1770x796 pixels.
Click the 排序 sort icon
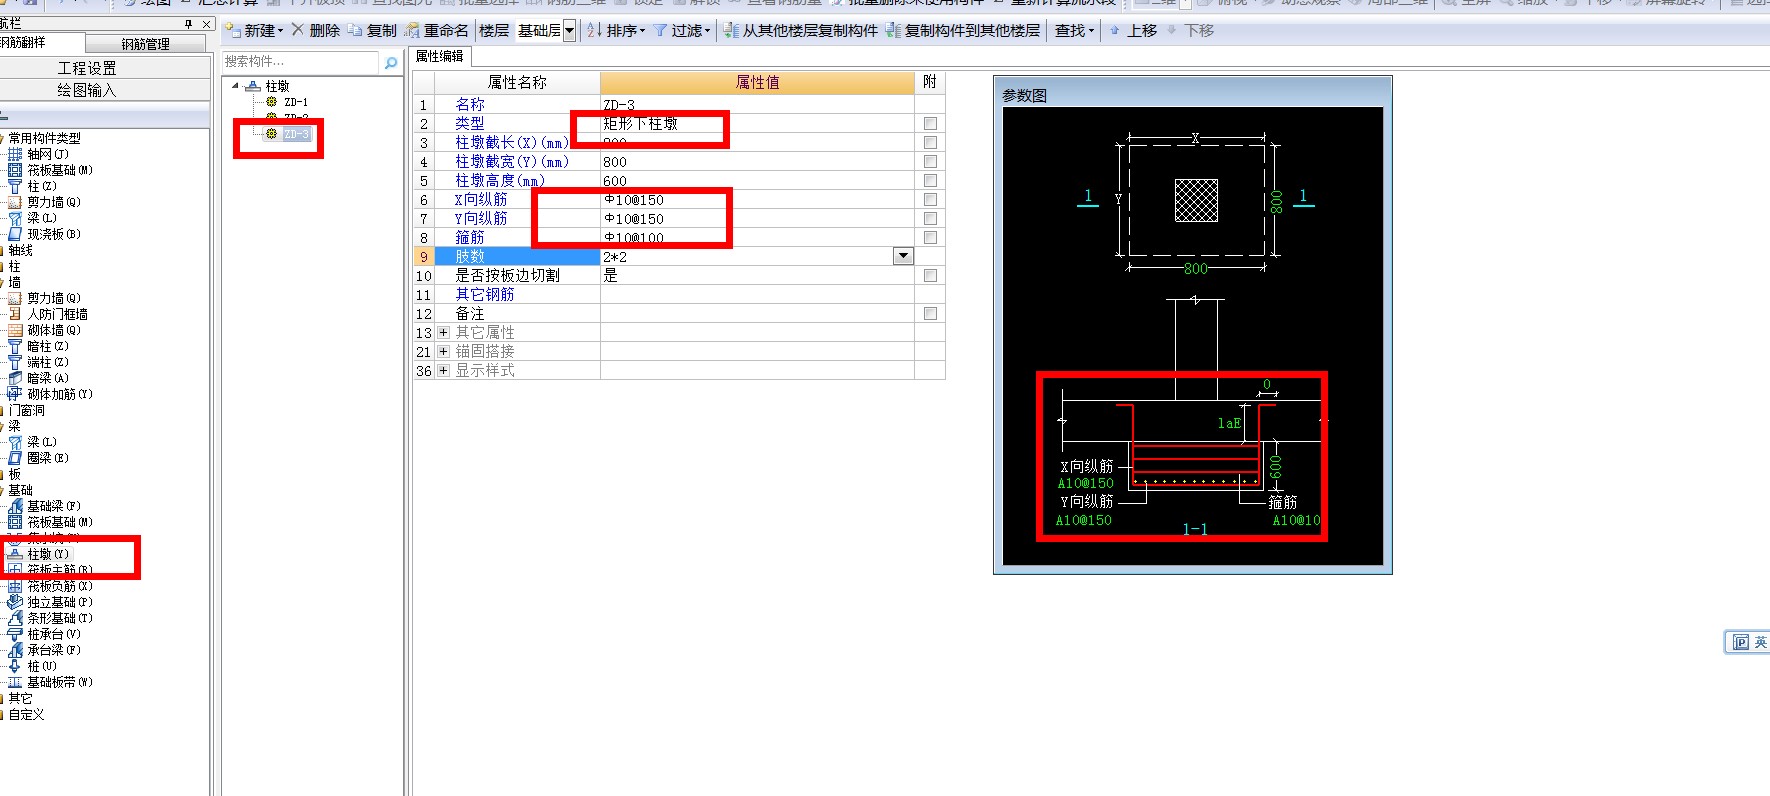[594, 31]
